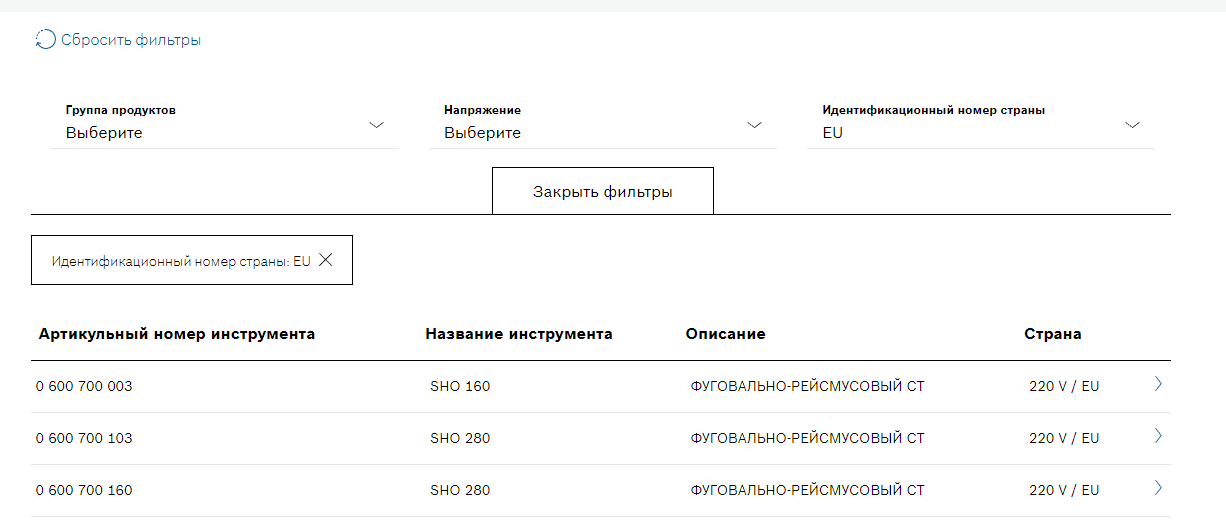Click the EU country selector chevron
This screenshot has height=532, width=1226.
(x=1133, y=125)
